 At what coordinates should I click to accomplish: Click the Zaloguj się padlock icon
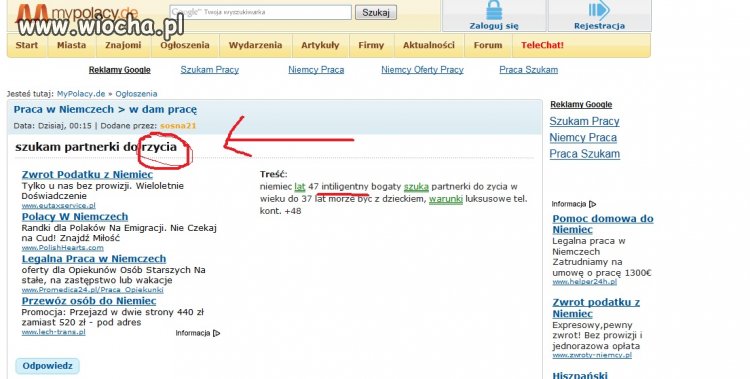click(x=494, y=10)
